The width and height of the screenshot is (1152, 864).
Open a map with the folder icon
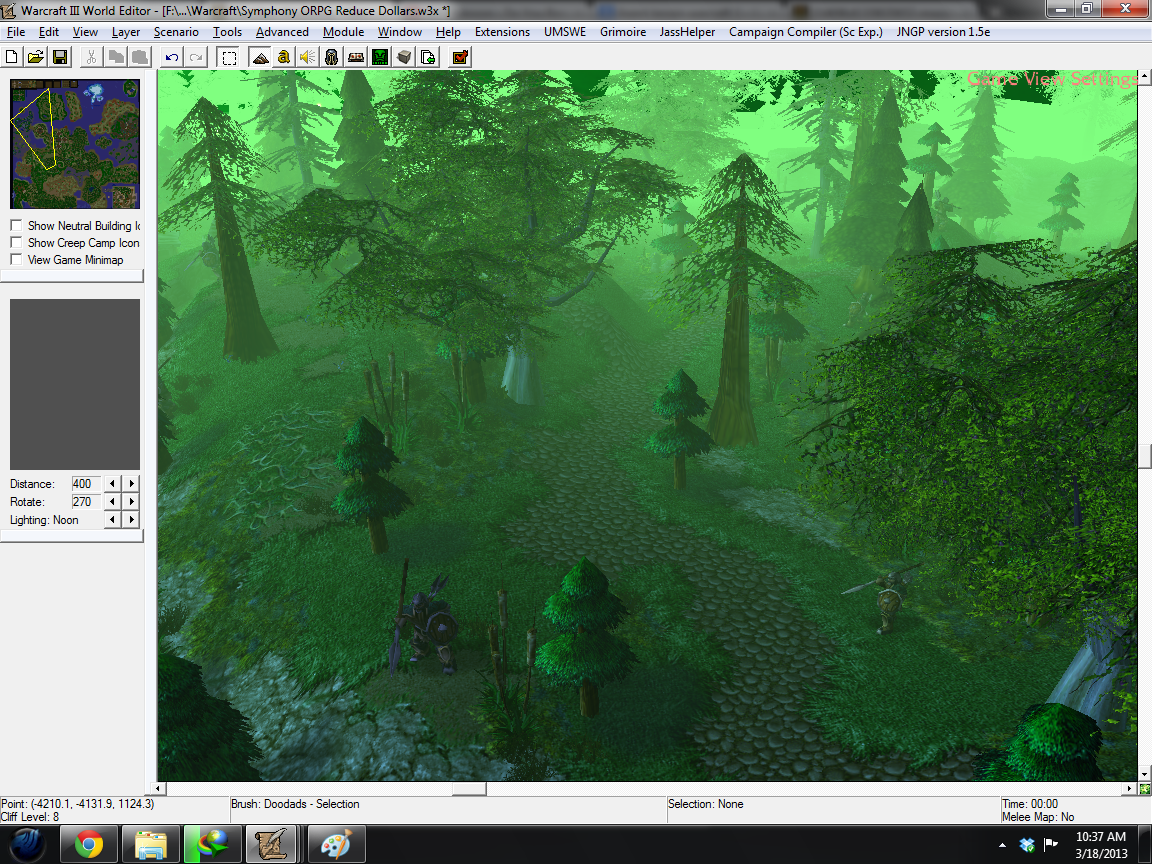coord(35,57)
